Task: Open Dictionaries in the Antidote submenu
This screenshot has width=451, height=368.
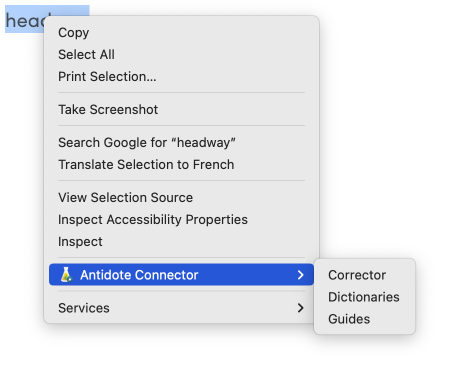Action: pos(364,297)
